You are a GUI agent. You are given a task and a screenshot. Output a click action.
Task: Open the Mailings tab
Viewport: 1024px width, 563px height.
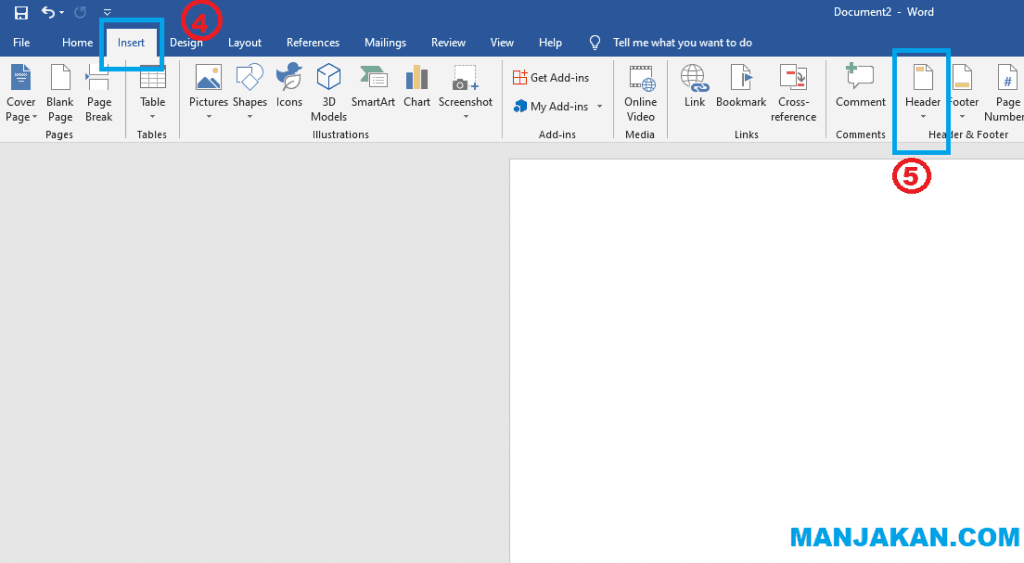click(x=385, y=42)
